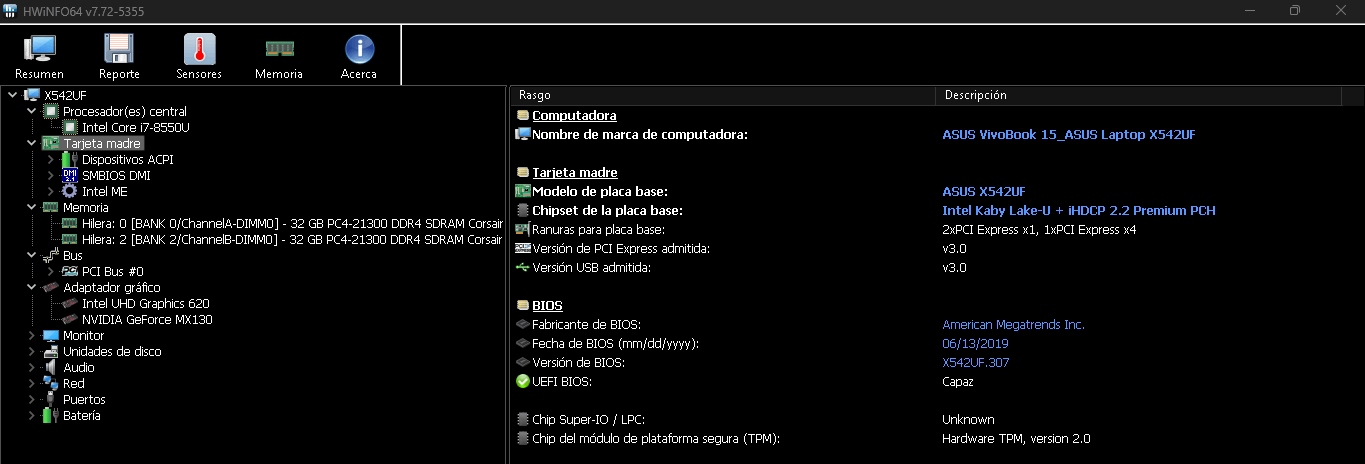
Task: Collapse the X542UF root node
Action: coord(12,95)
